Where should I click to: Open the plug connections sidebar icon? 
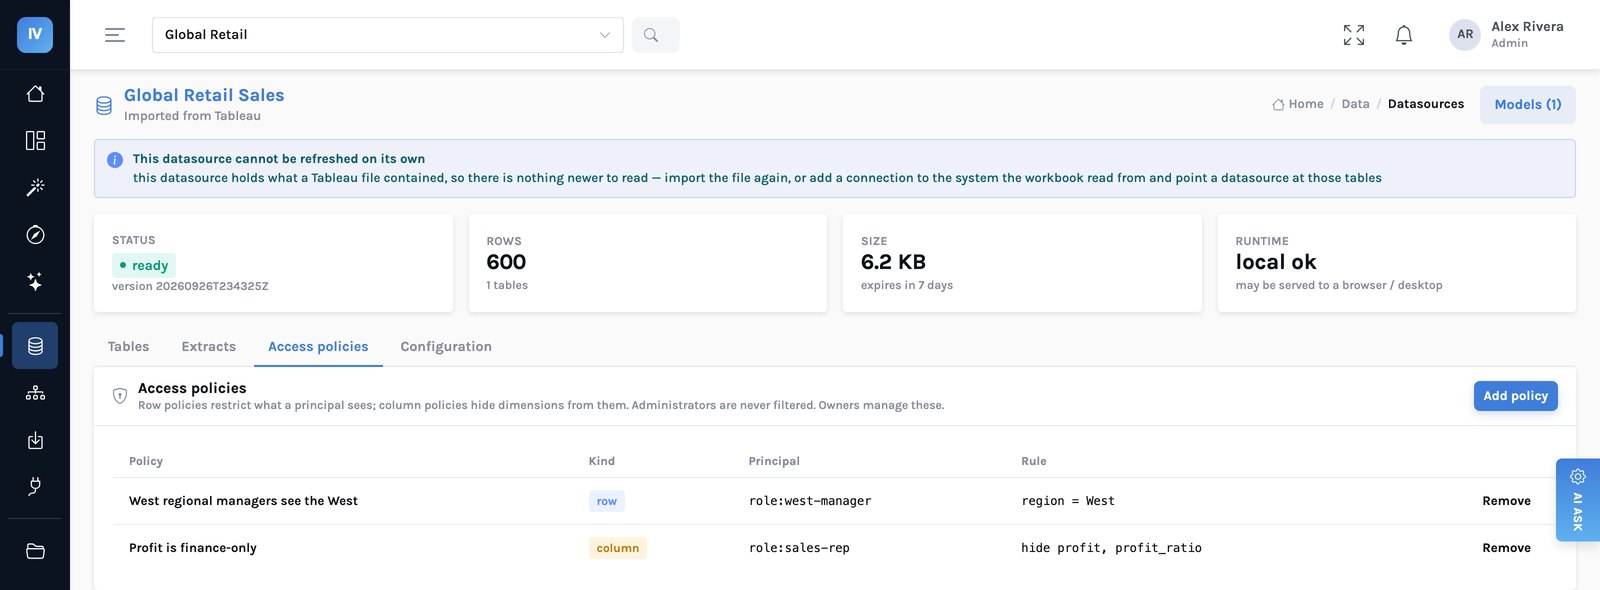click(x=35, y=487)
